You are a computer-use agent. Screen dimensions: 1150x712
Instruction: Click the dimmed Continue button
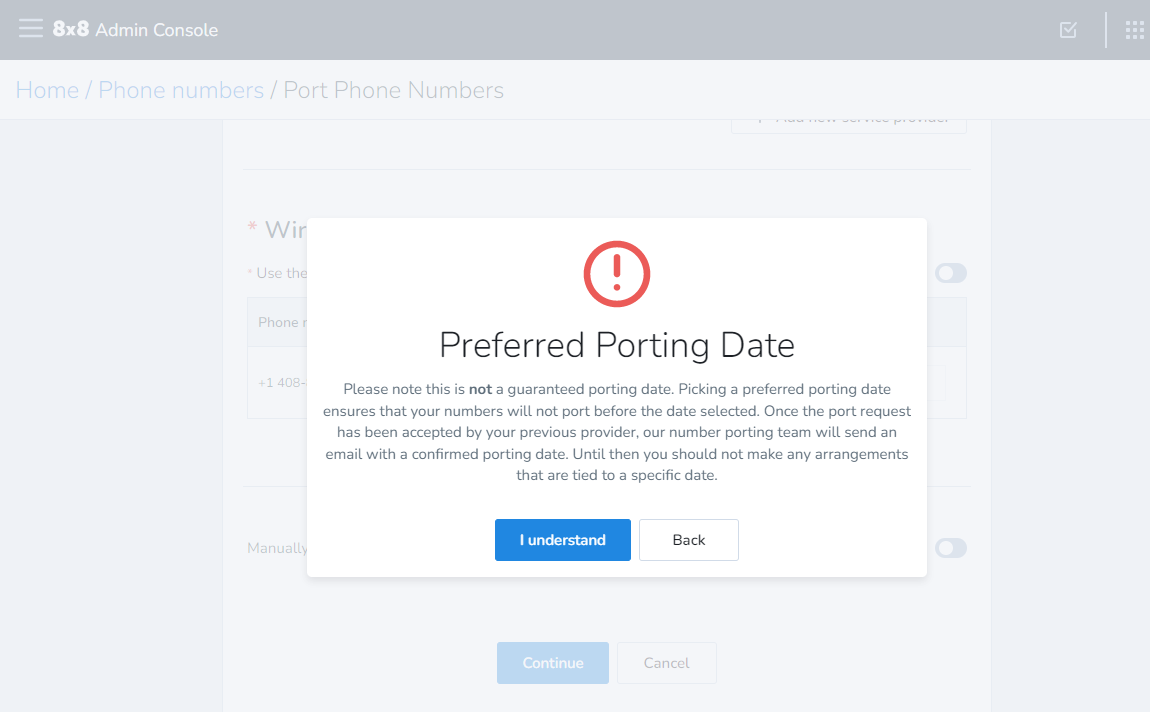(553, 663)
